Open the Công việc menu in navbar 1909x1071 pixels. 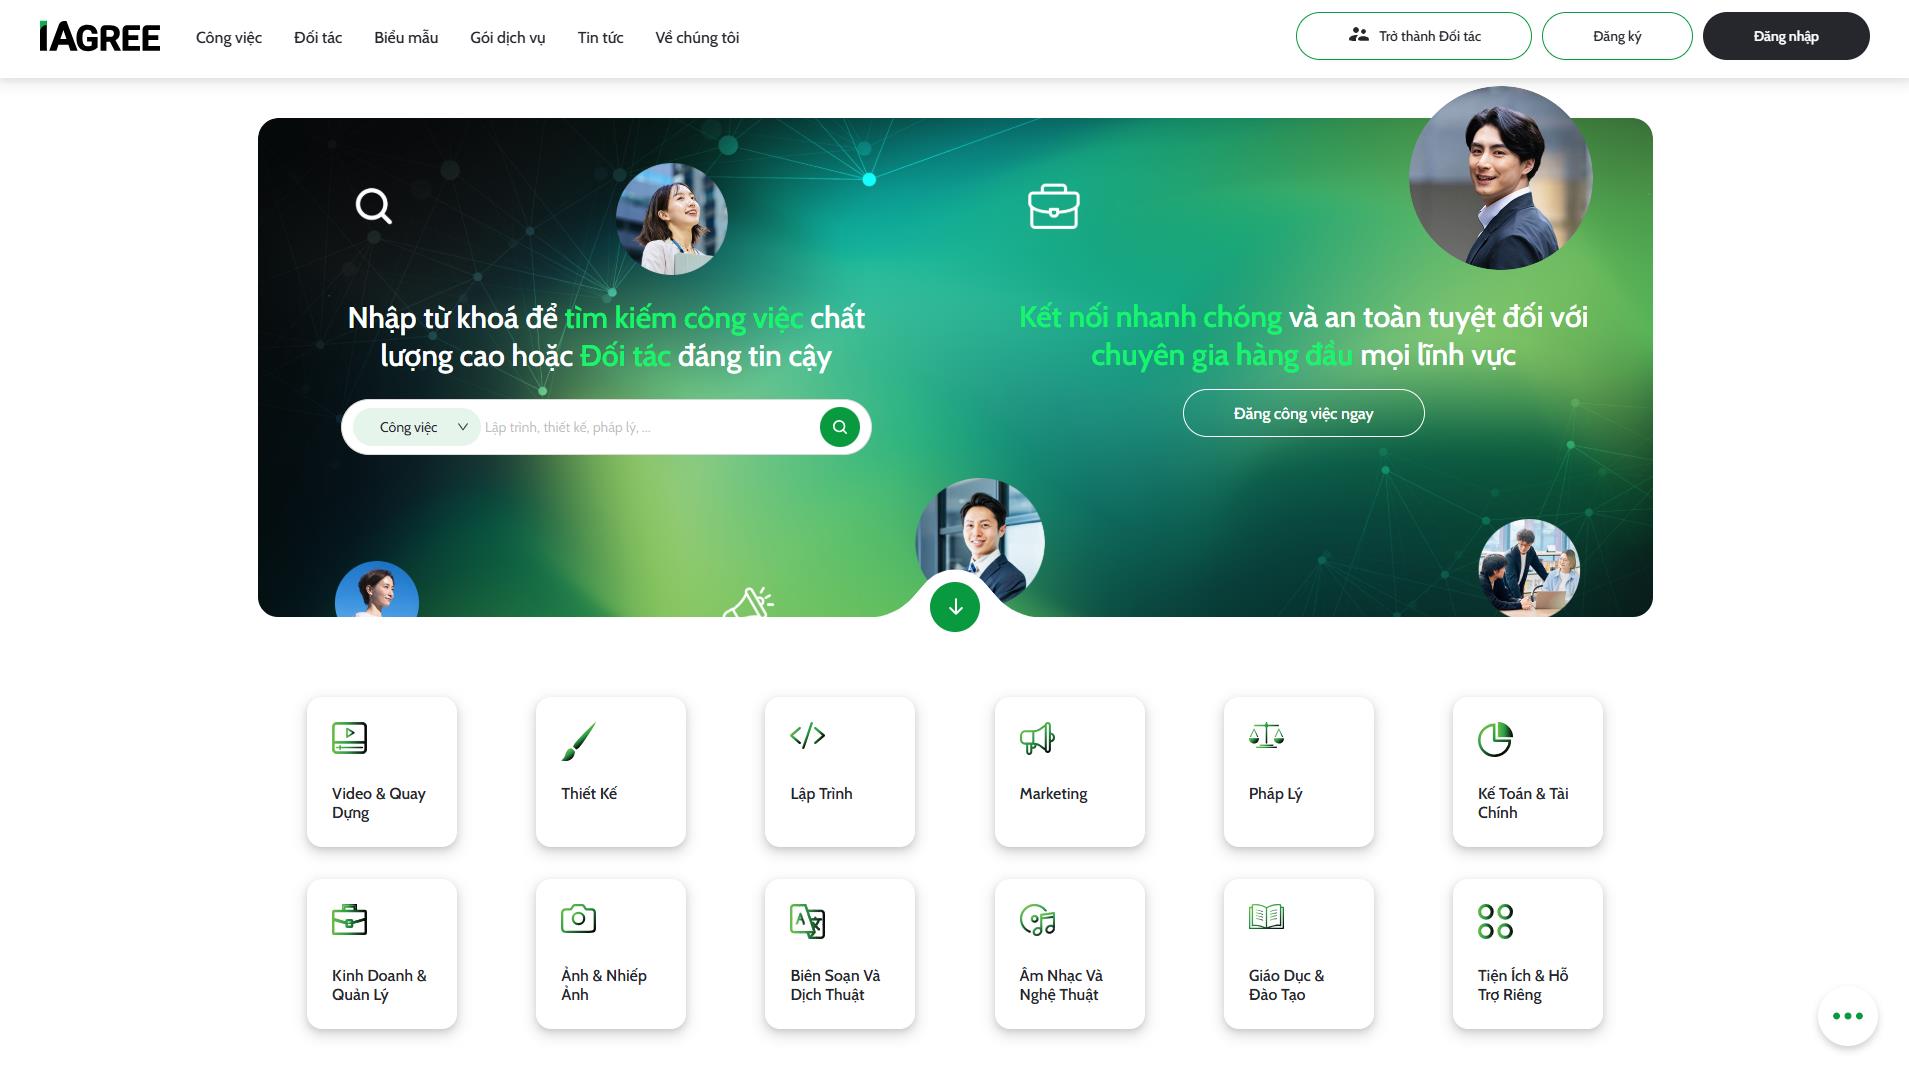coord(228,38)
